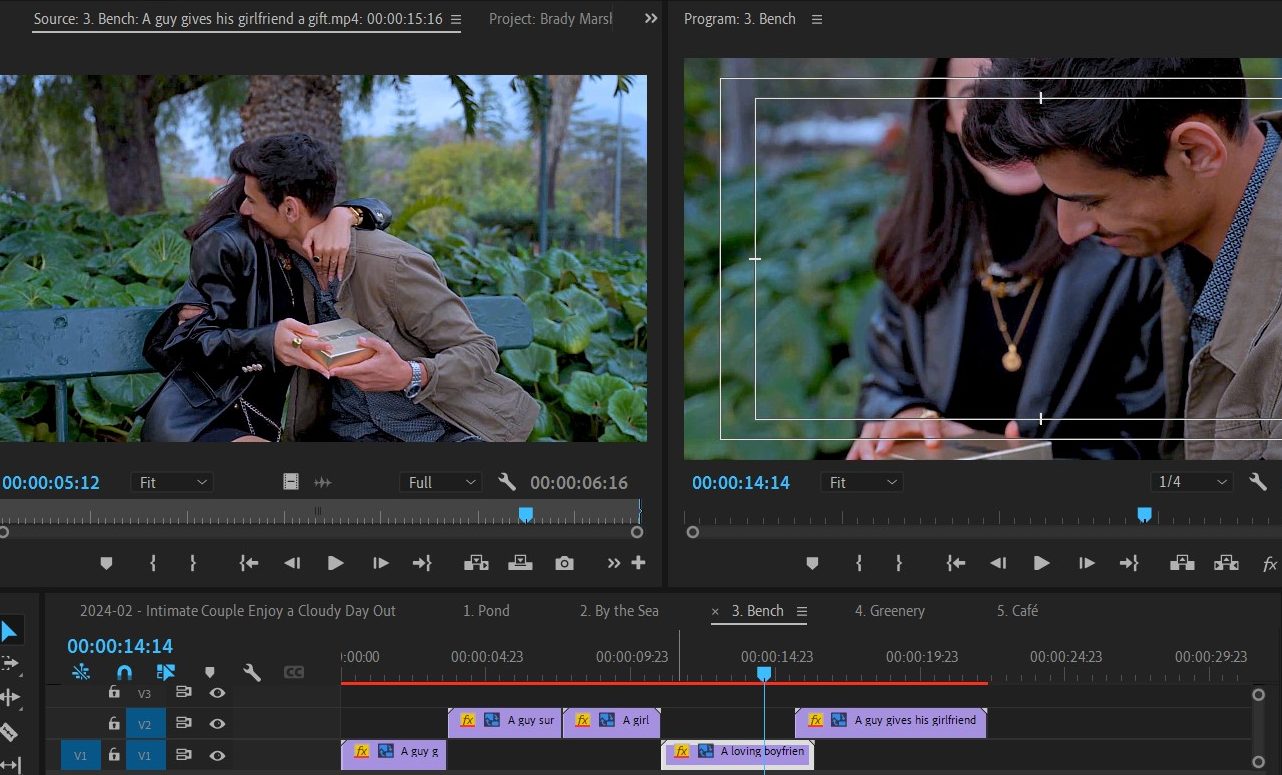Image resolution: width=1282 pixels, height=775 pixels.
Task: Choose the Track Select Forward tool
Action: 9,663
